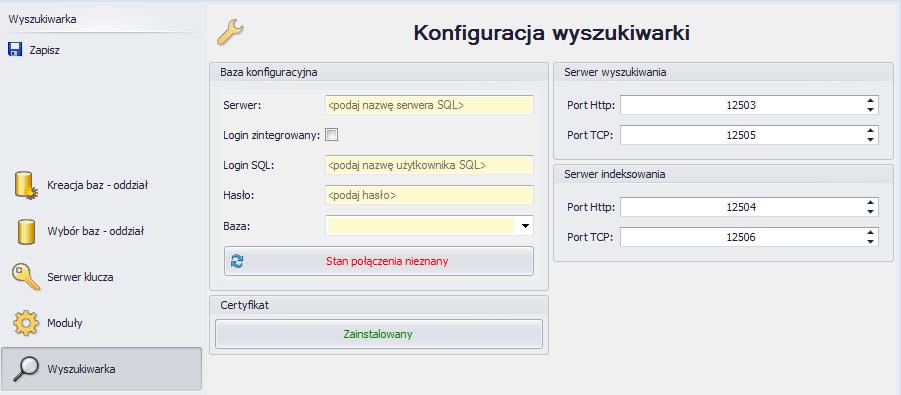Open the Baza dropdown arrow
This screenshot has width=901, height=395.
pyautogui.click(x=525, y=226)
